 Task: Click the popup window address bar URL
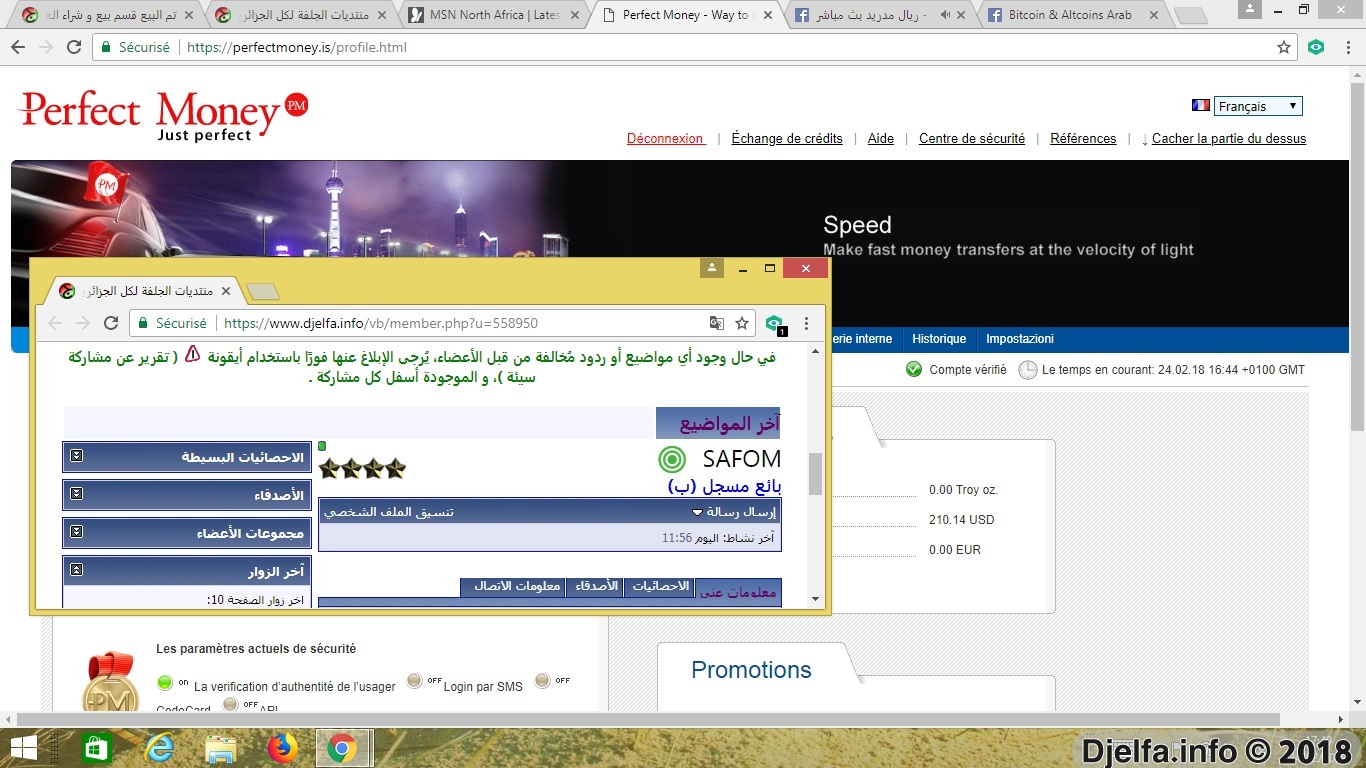[381, 323]
